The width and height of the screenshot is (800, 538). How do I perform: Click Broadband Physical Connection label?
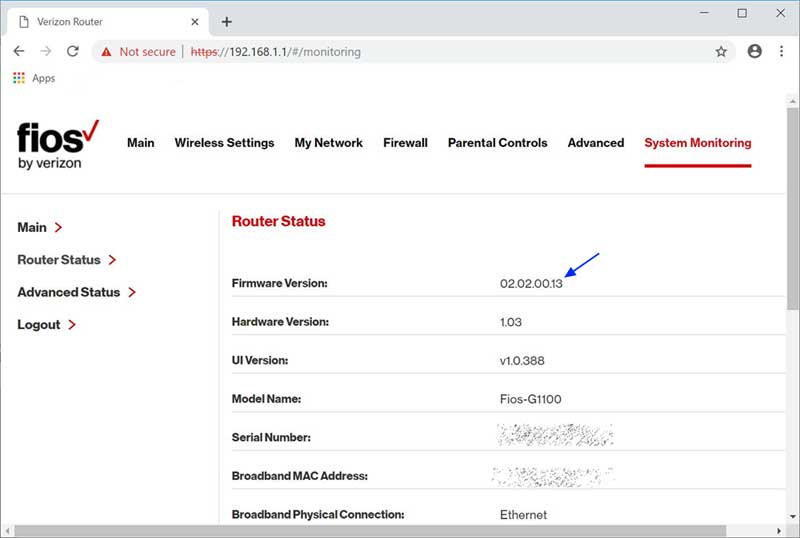pyautogui.click(x=318, y=515)
